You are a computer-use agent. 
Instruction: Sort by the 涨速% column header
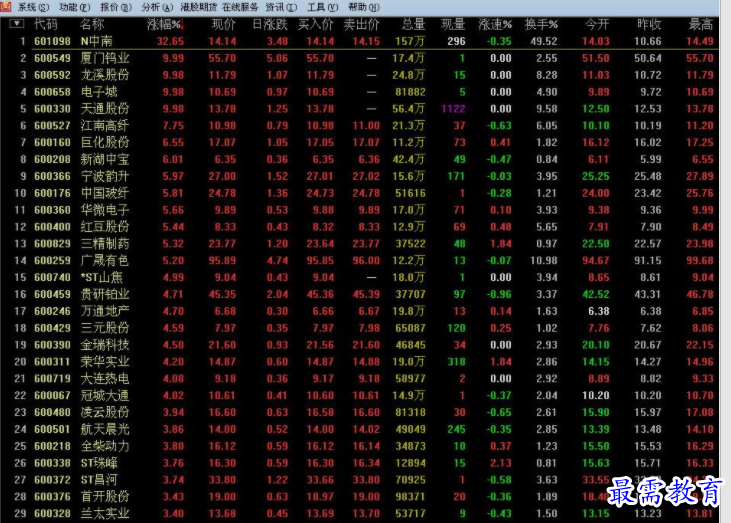[x=495, y=24]
